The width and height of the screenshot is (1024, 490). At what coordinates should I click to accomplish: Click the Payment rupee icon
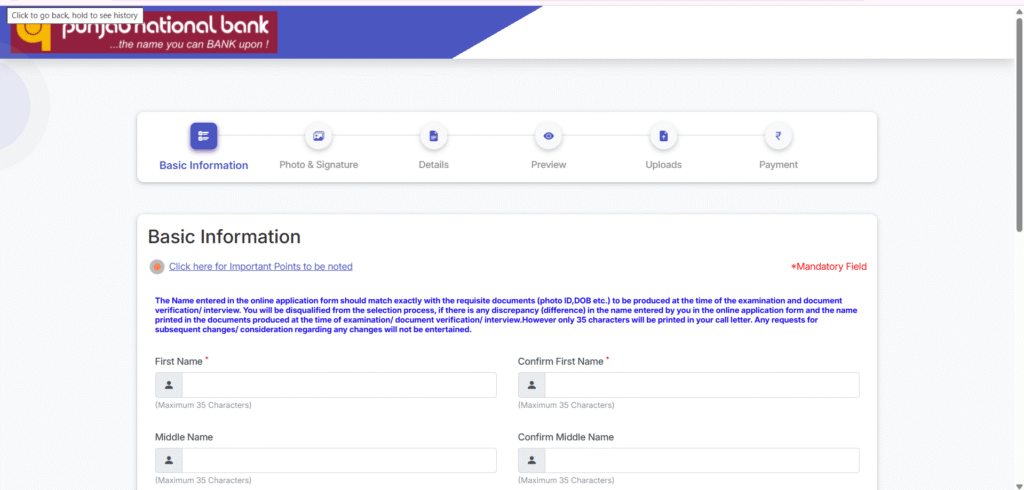point(778,136)
